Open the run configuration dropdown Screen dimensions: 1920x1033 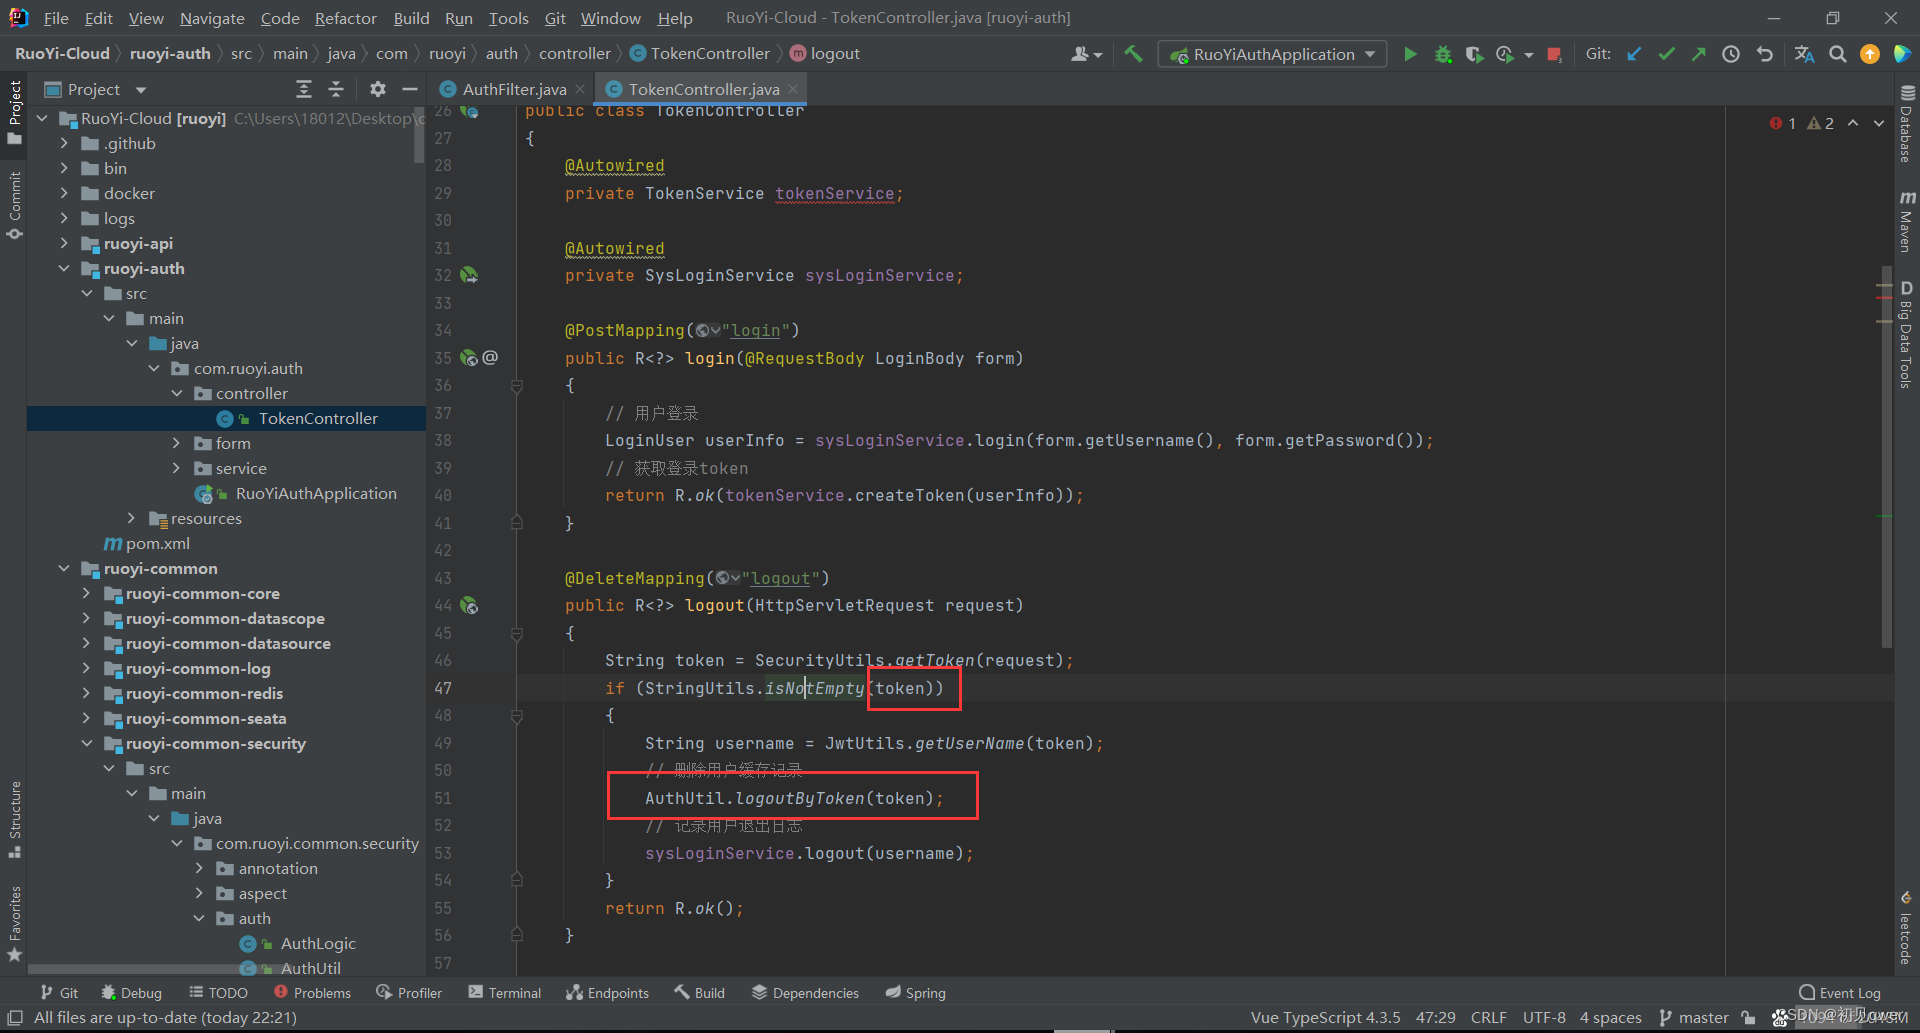click(1272, 54)
